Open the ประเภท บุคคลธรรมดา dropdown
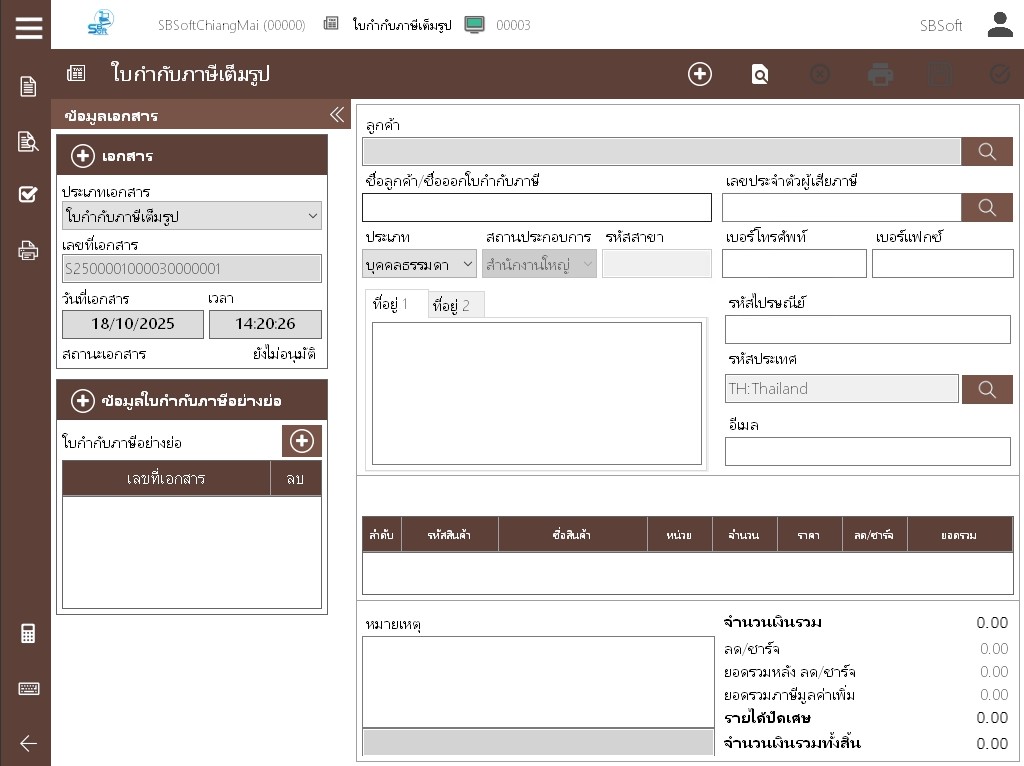 coord(419,264)
